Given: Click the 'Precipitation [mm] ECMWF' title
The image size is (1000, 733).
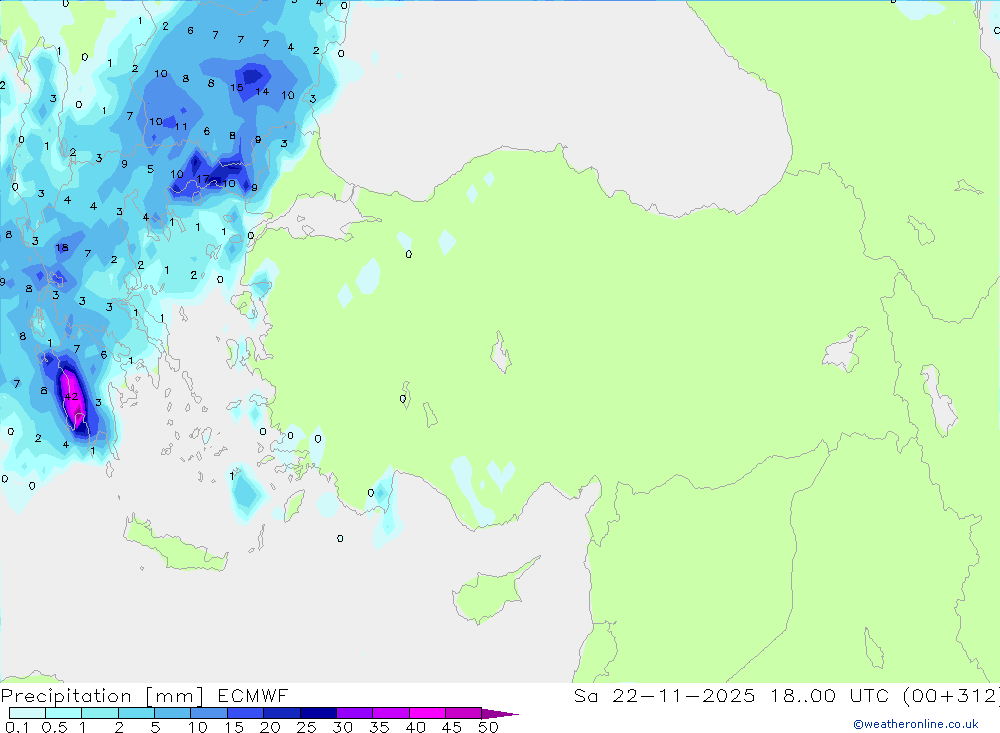Looking at the screenshot, I should (x=145, y=695).
